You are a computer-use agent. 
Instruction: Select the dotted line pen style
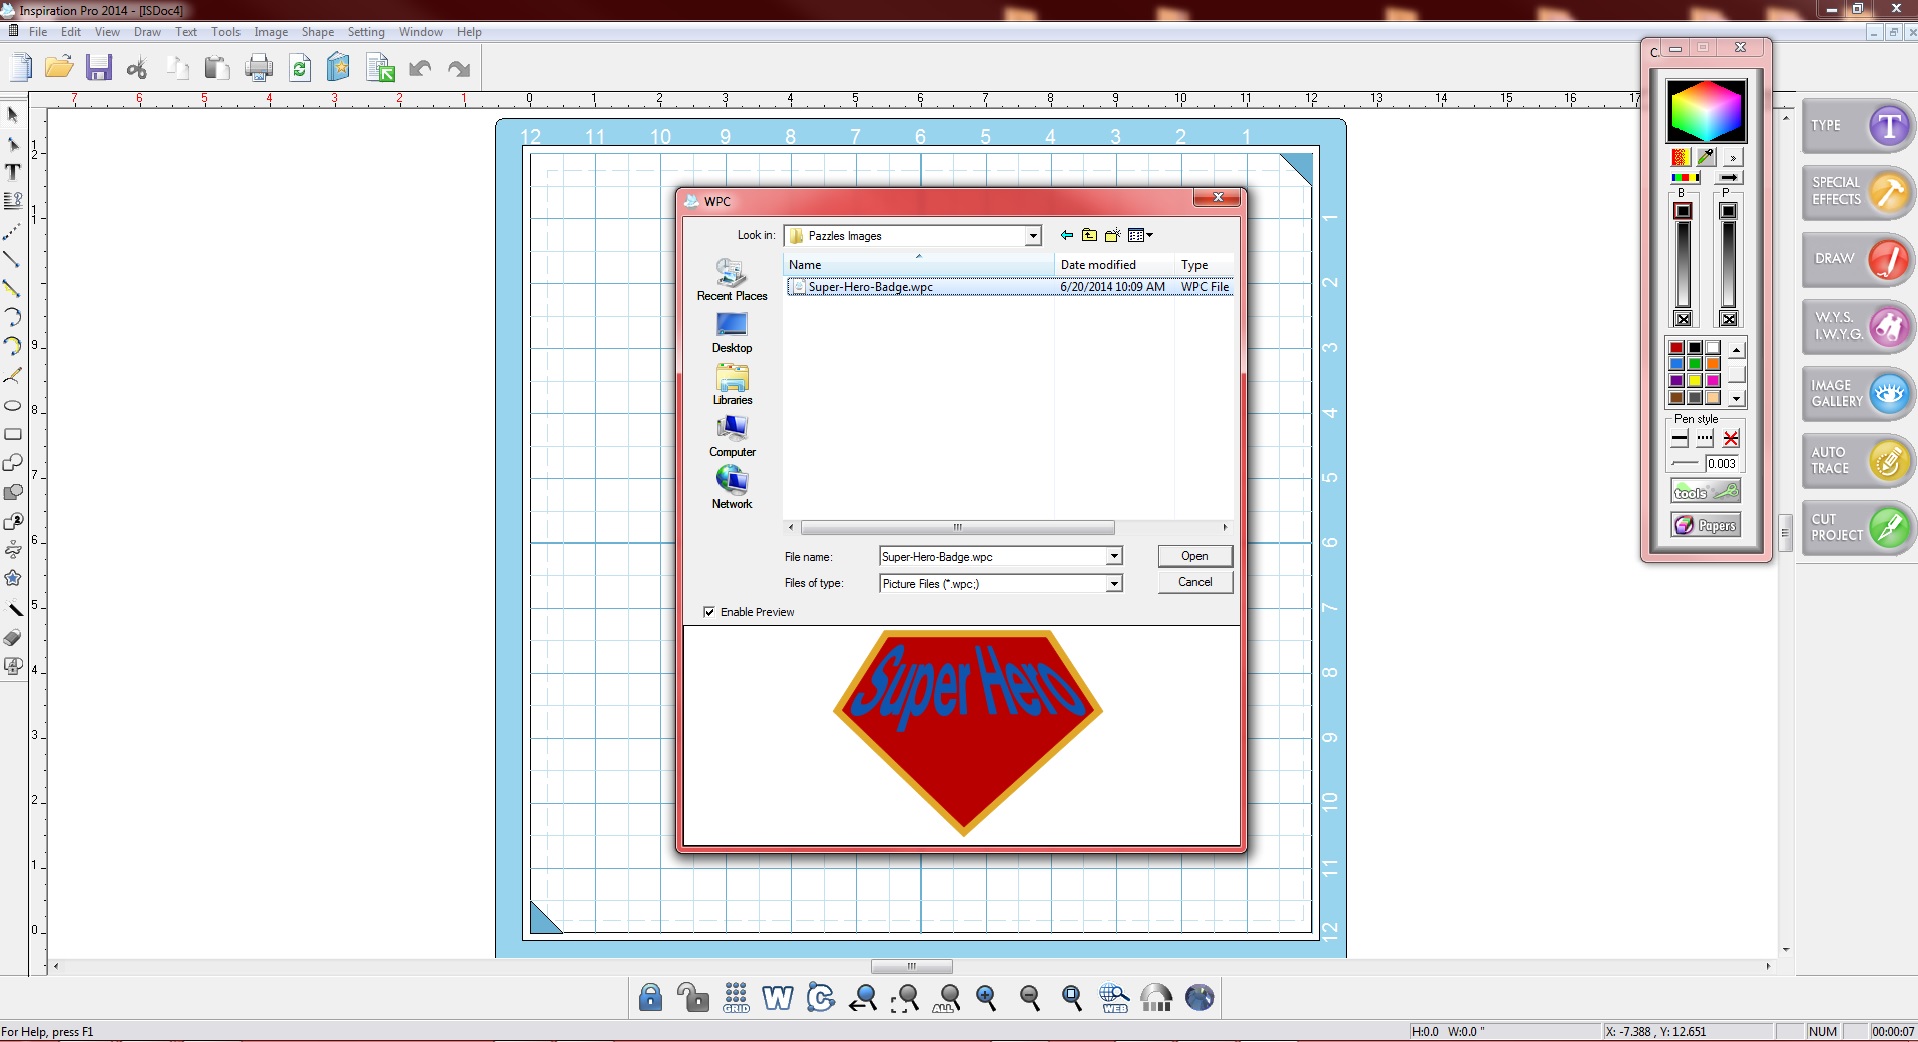pos(1705,438)
